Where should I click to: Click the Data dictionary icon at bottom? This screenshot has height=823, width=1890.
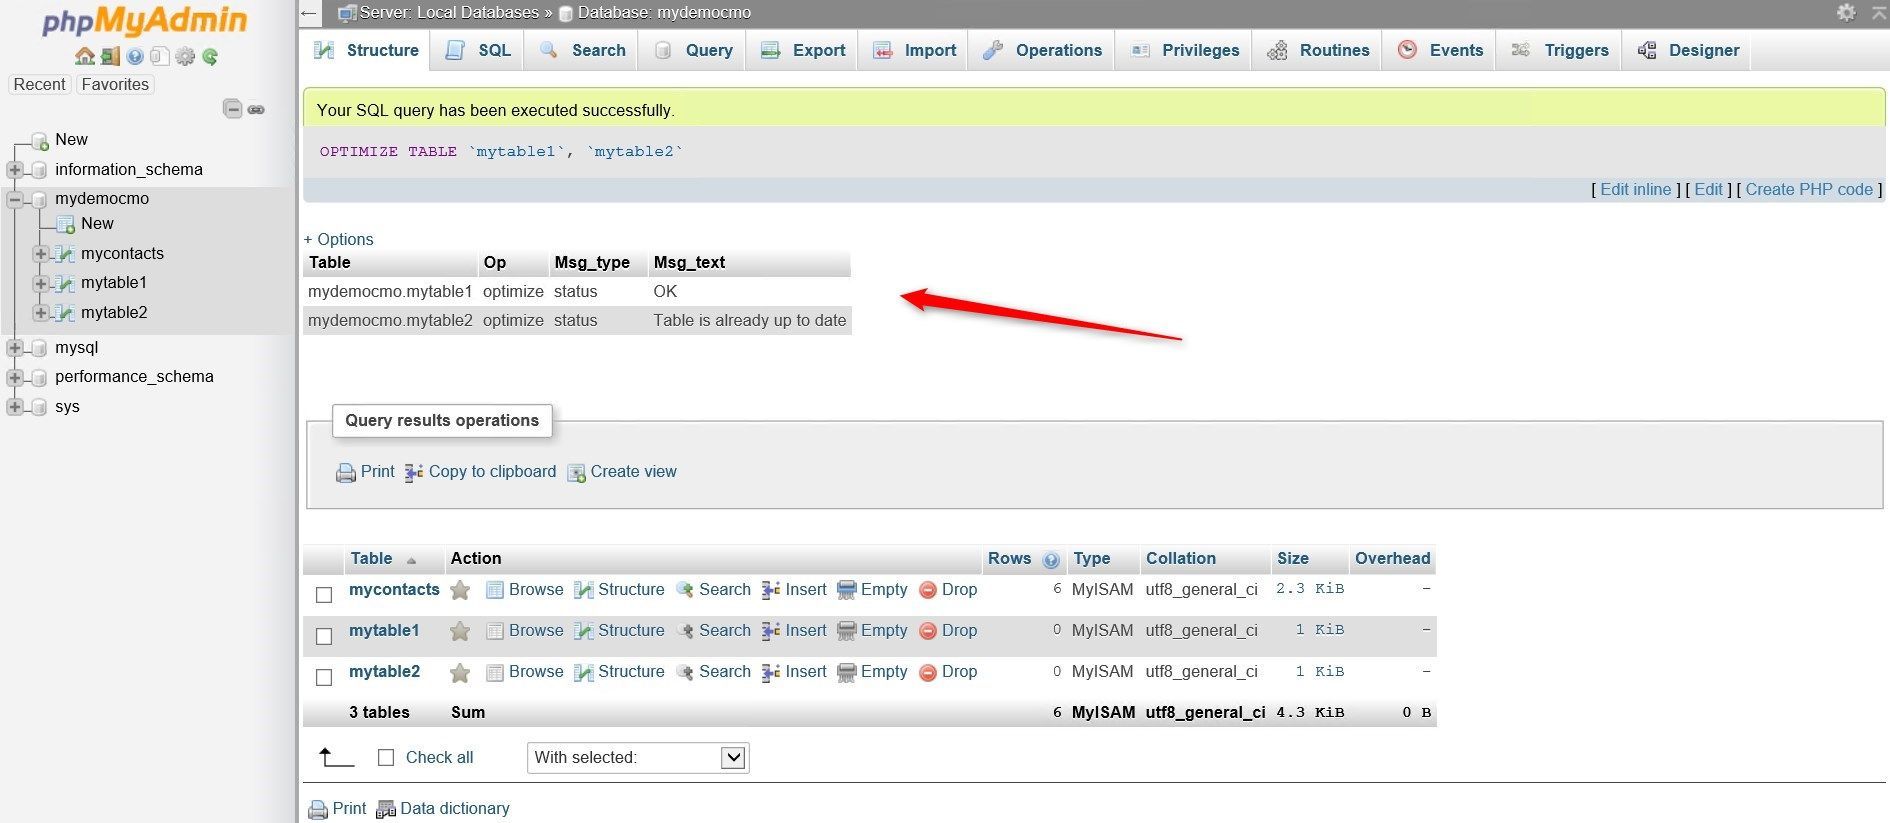coord(385,809)
